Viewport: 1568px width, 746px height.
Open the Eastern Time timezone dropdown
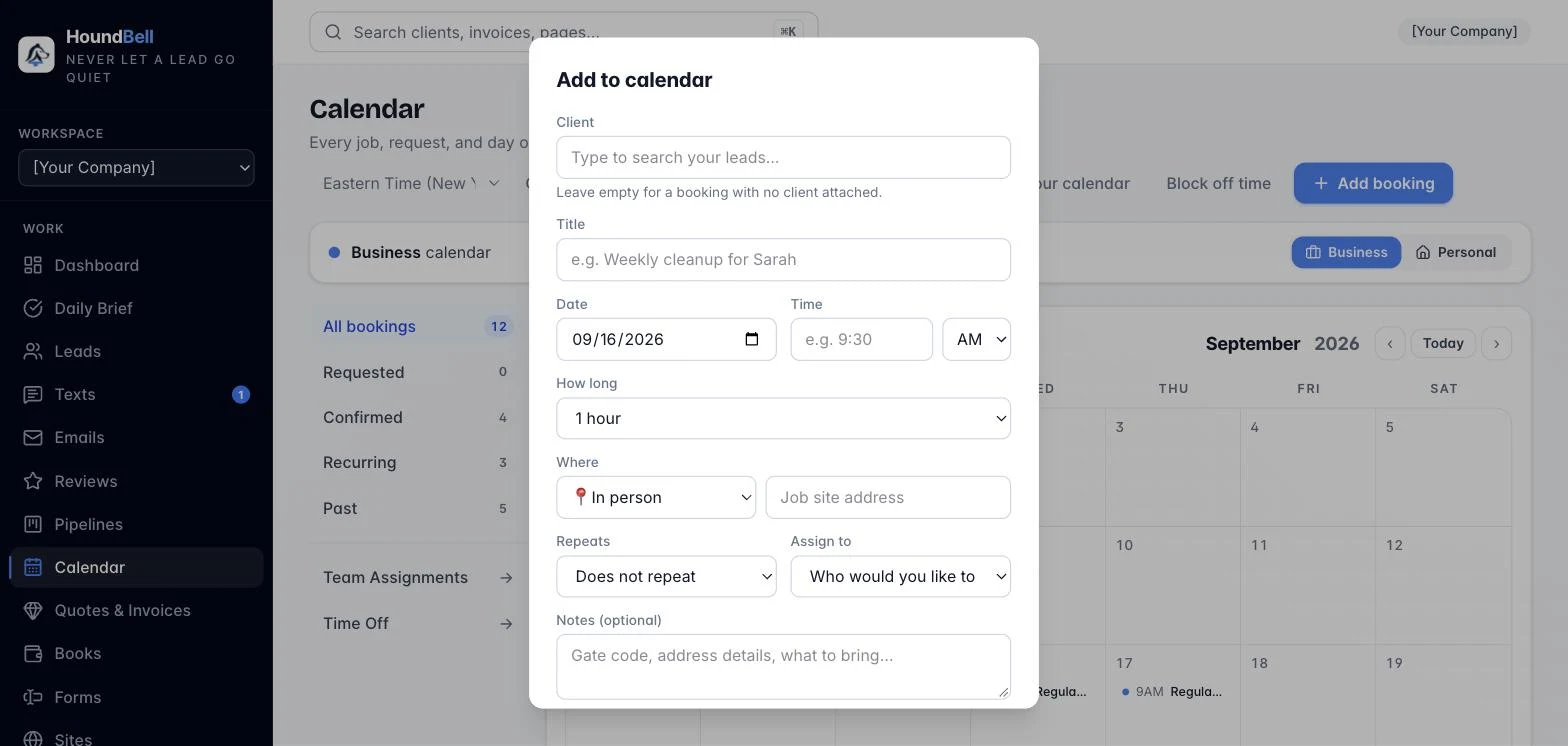(411, 183)
